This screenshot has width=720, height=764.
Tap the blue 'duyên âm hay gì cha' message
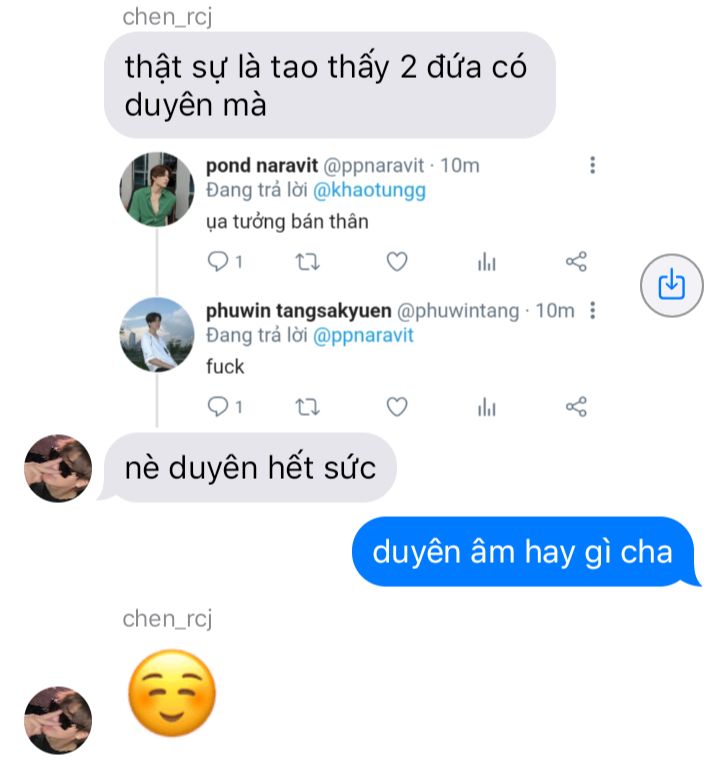click(x=524, y=552)
